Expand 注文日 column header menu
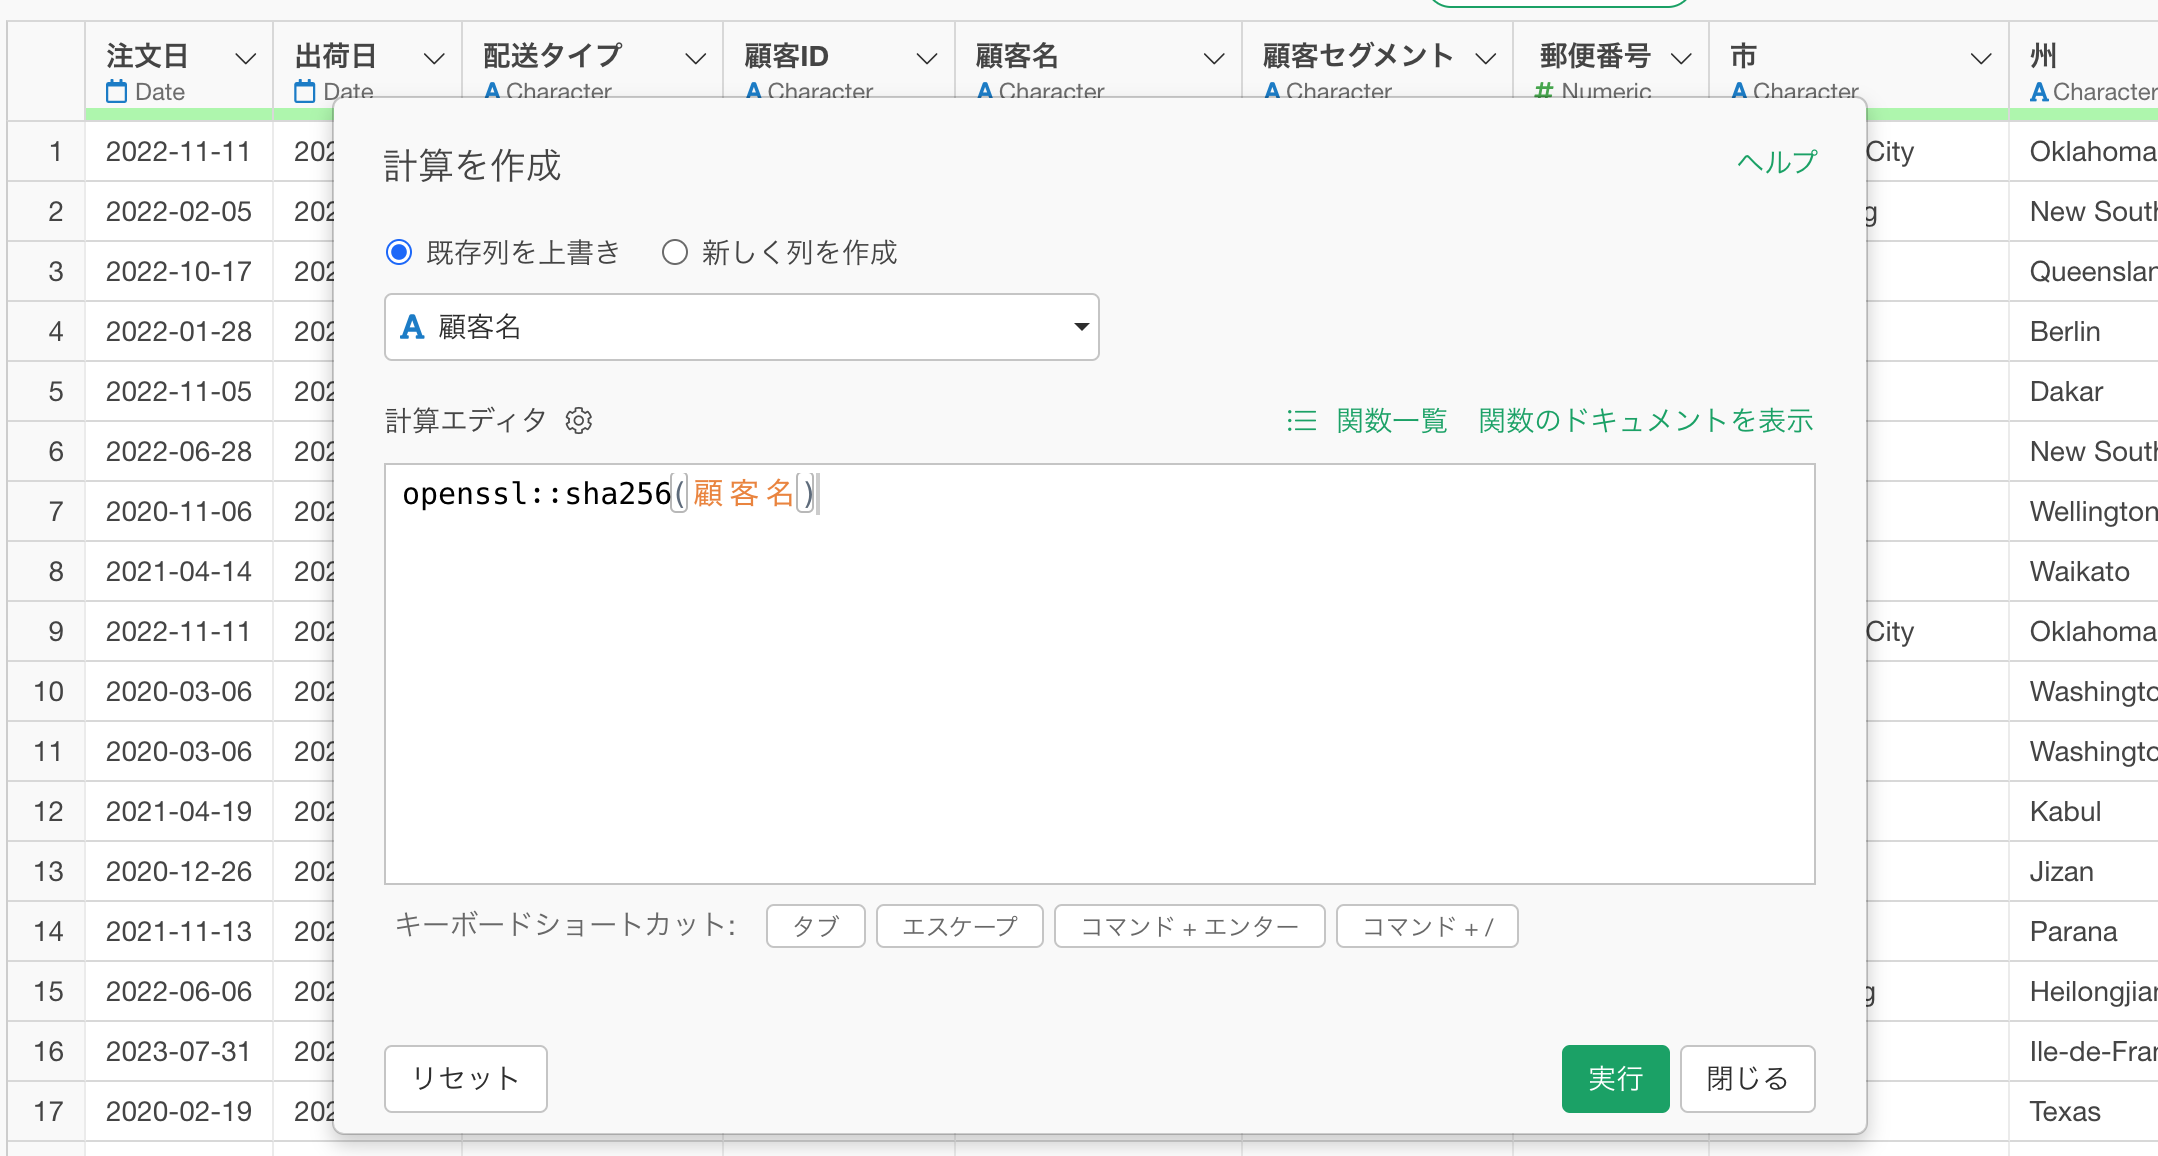Image resolution: width=2158 pixels, height=1156 pixels. pyautogui.click(x=245, y=58)
